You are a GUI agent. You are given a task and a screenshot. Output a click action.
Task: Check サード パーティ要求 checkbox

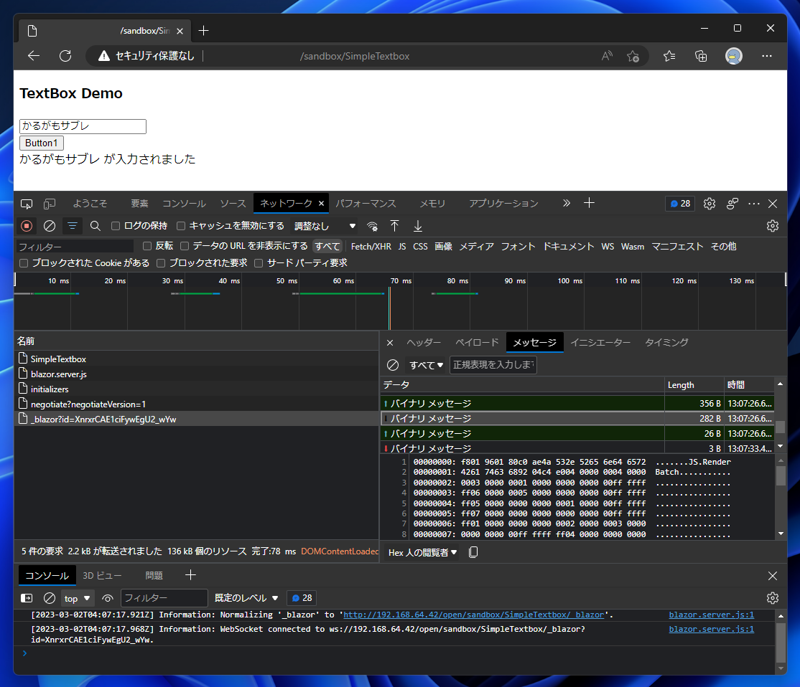259,263
